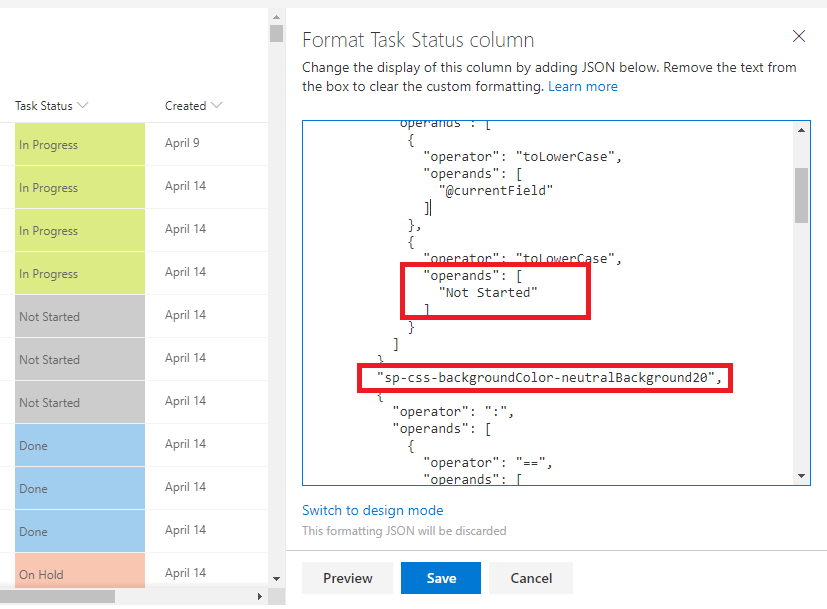Click the highlighted neutralBackground20 class string
Screen dimensions: 827x609
point(544,378)
